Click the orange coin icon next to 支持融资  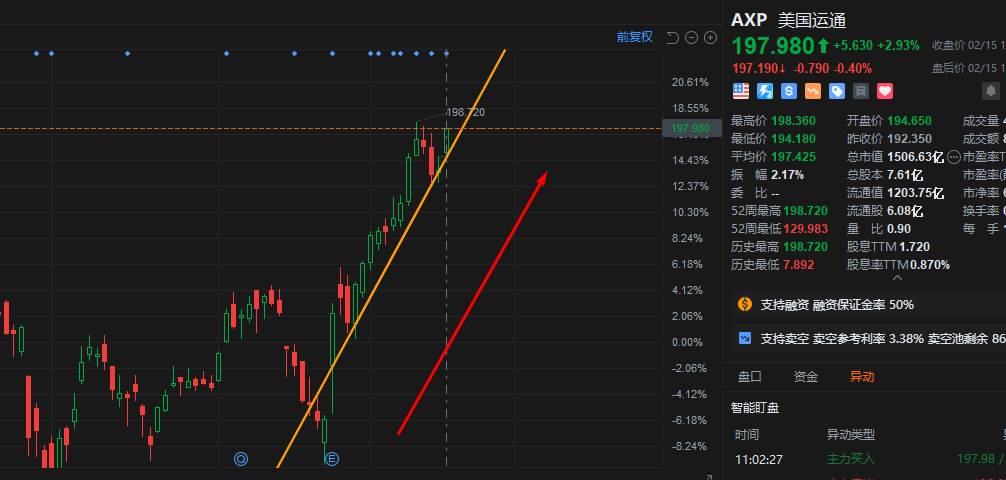tap(744, 304)
